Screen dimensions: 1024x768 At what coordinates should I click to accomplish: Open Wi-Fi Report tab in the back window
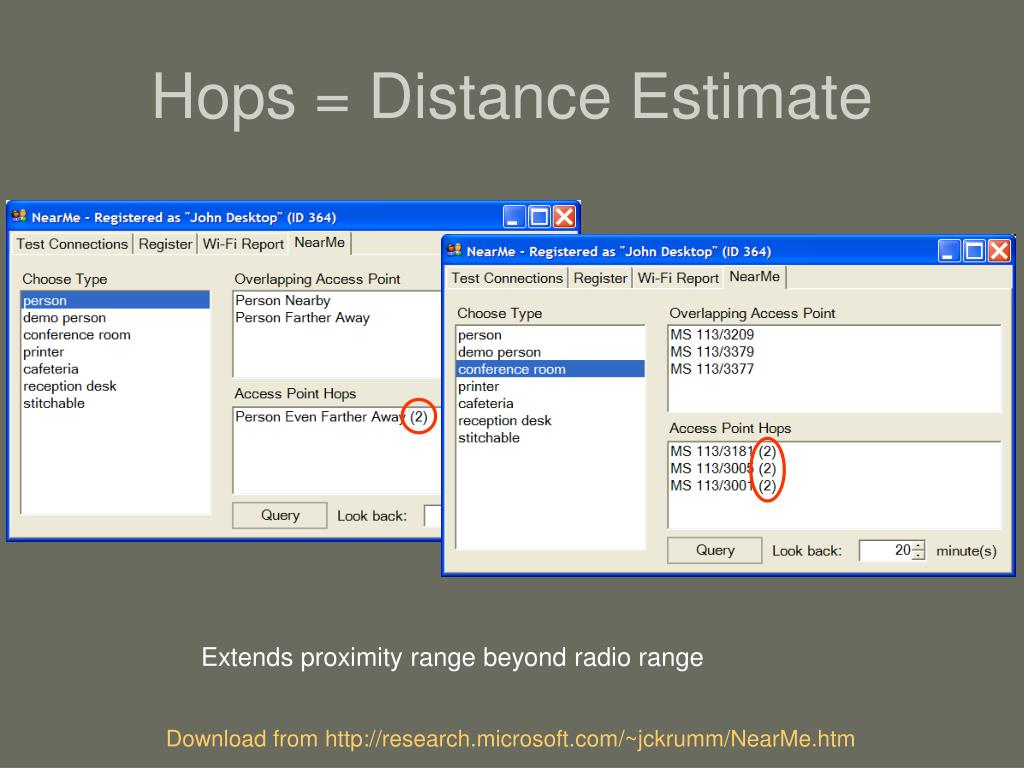coord(243,244)
